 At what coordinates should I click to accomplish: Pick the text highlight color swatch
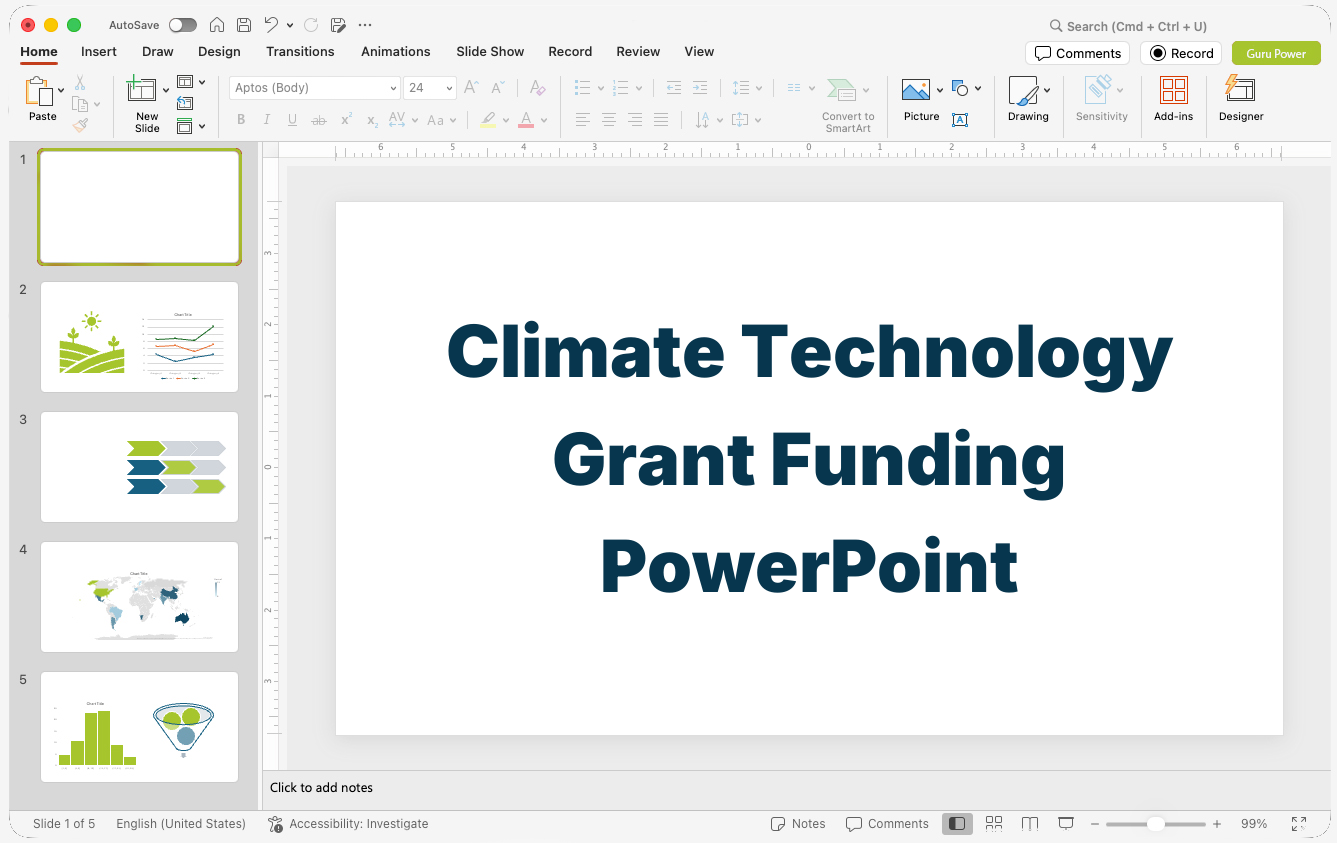click(487, 120)
